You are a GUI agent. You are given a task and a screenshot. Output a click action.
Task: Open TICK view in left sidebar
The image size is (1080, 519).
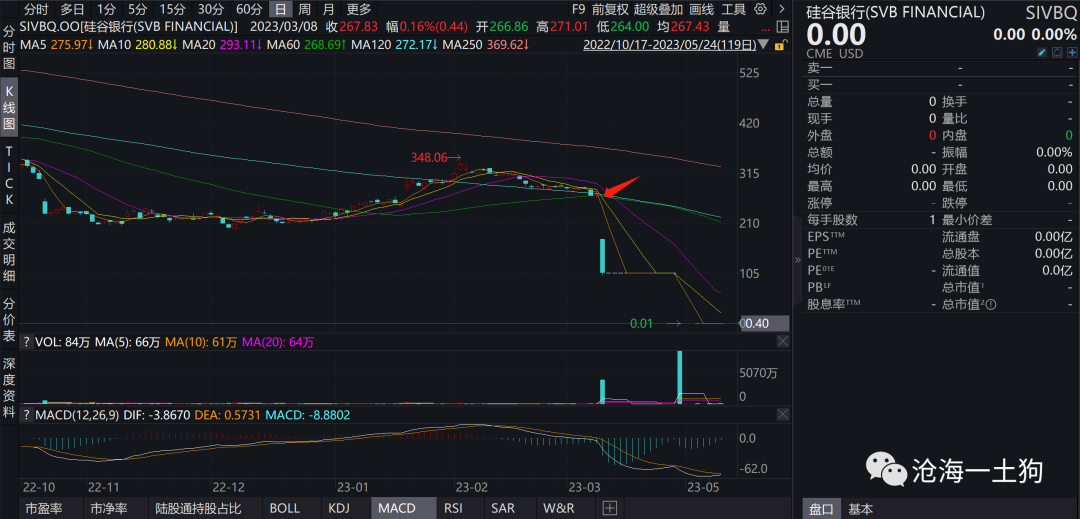coord(9,174)
